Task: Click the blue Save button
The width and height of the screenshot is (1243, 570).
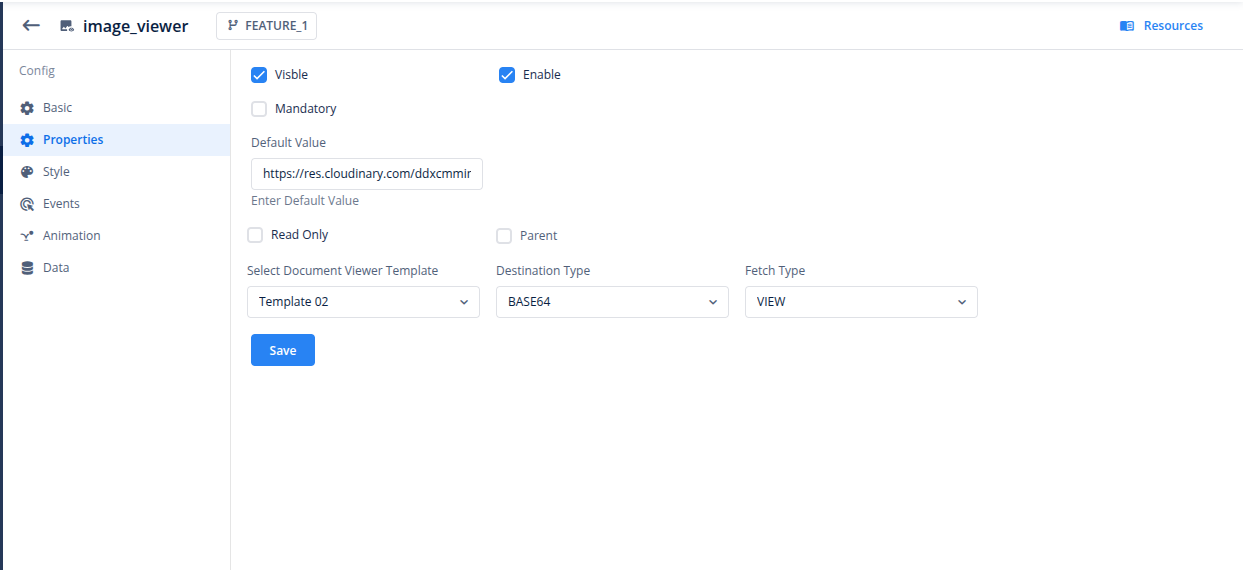Action: [283, 350]
